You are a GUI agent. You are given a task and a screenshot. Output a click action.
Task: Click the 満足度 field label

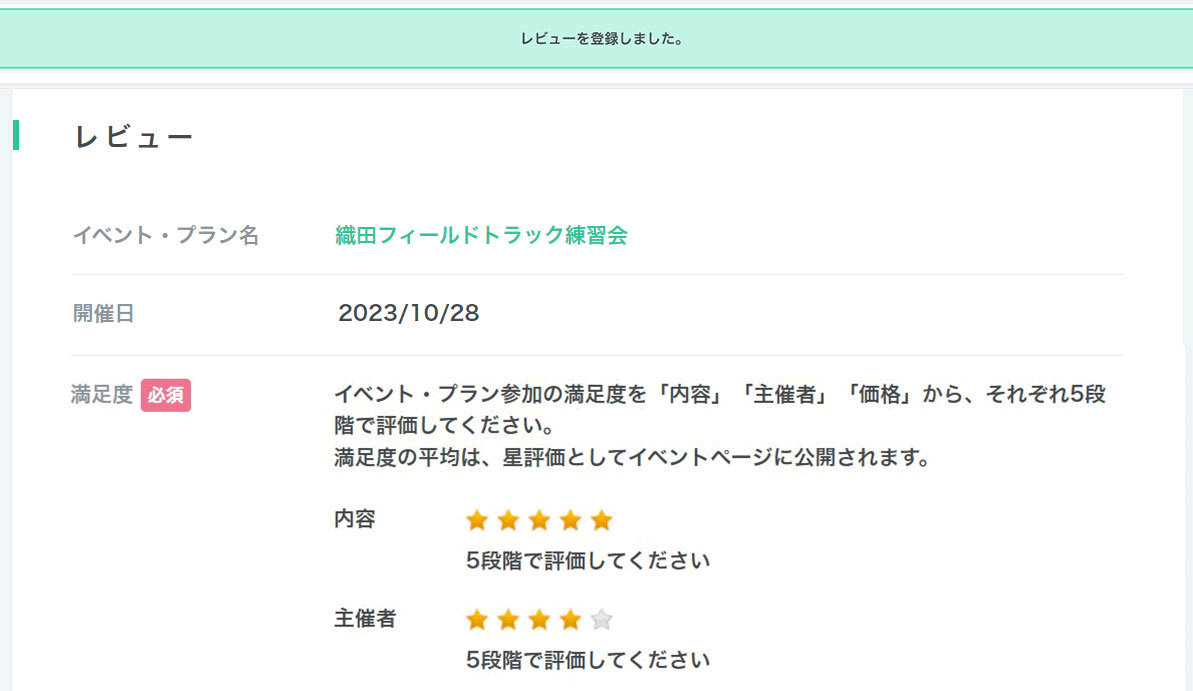(102, 395)
